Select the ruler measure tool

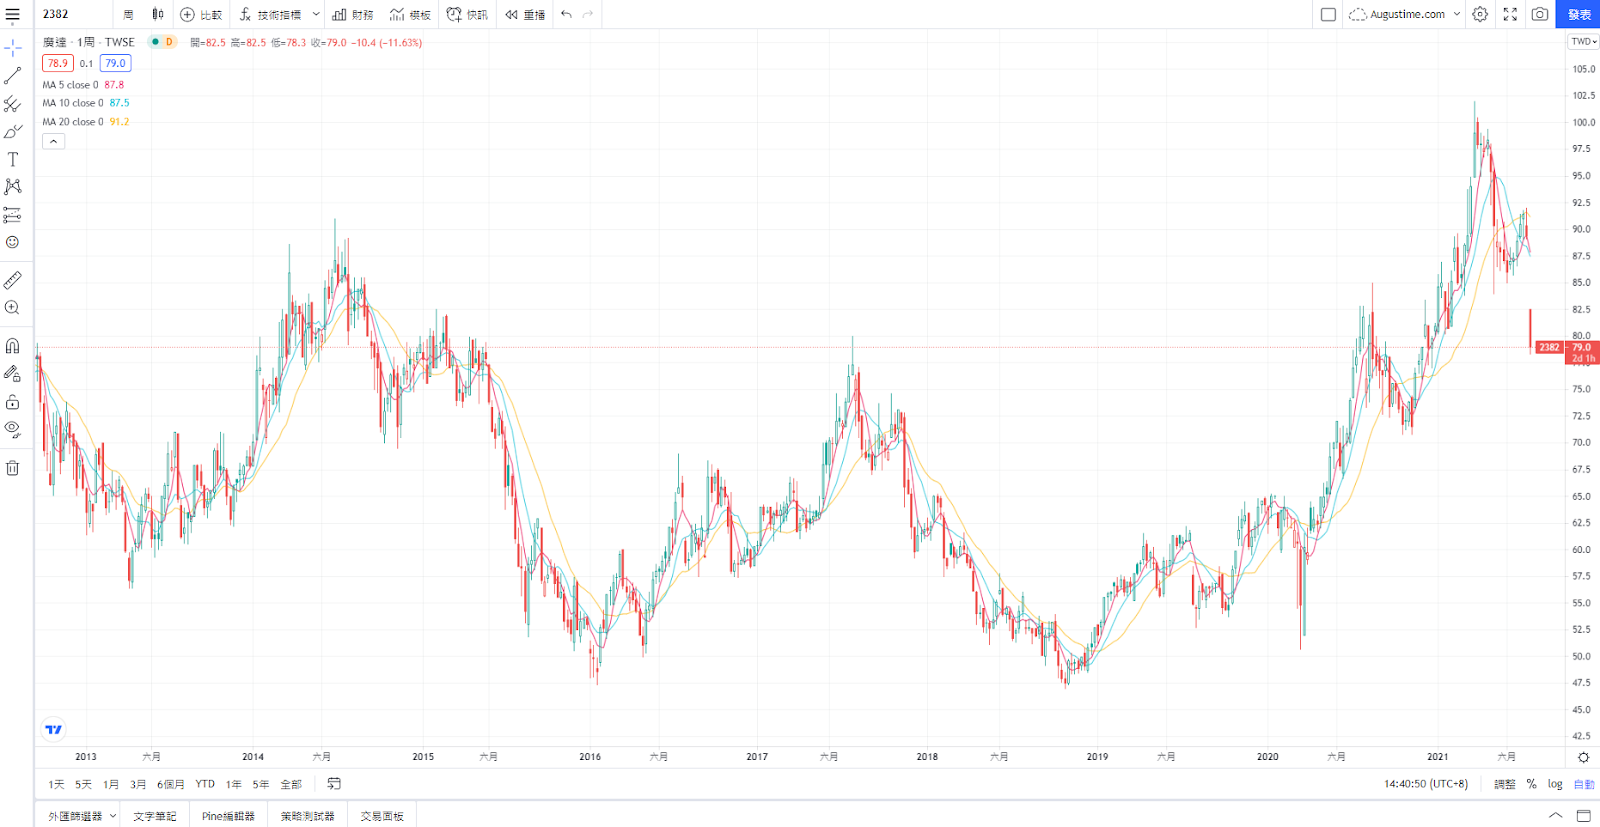coord(13,280)
